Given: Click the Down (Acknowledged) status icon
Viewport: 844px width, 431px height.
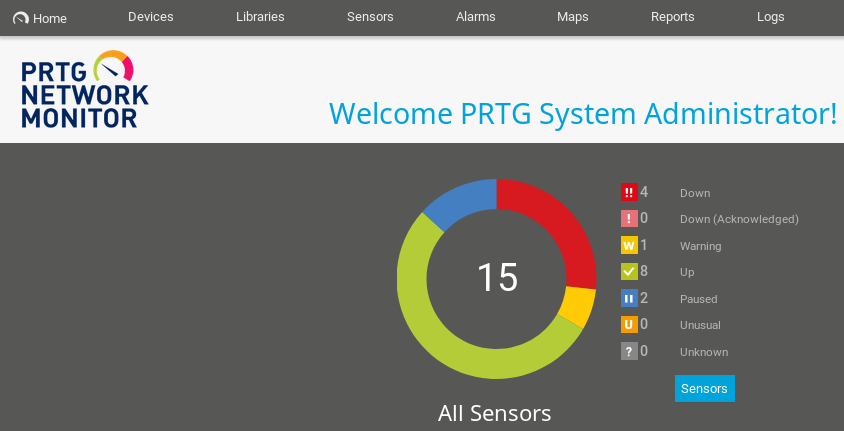Looking at the screenshot, I should [629, 219].
